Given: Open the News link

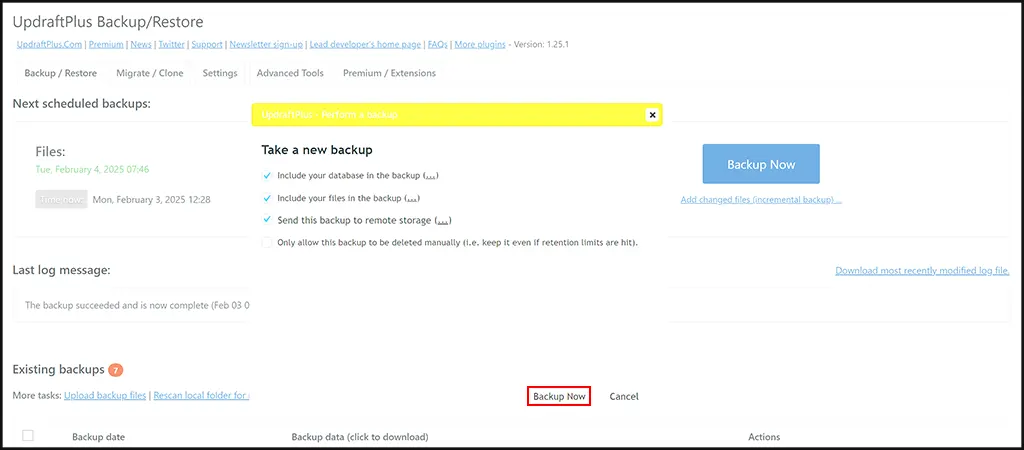Looking at the screenshot, I should pos(140,44).
